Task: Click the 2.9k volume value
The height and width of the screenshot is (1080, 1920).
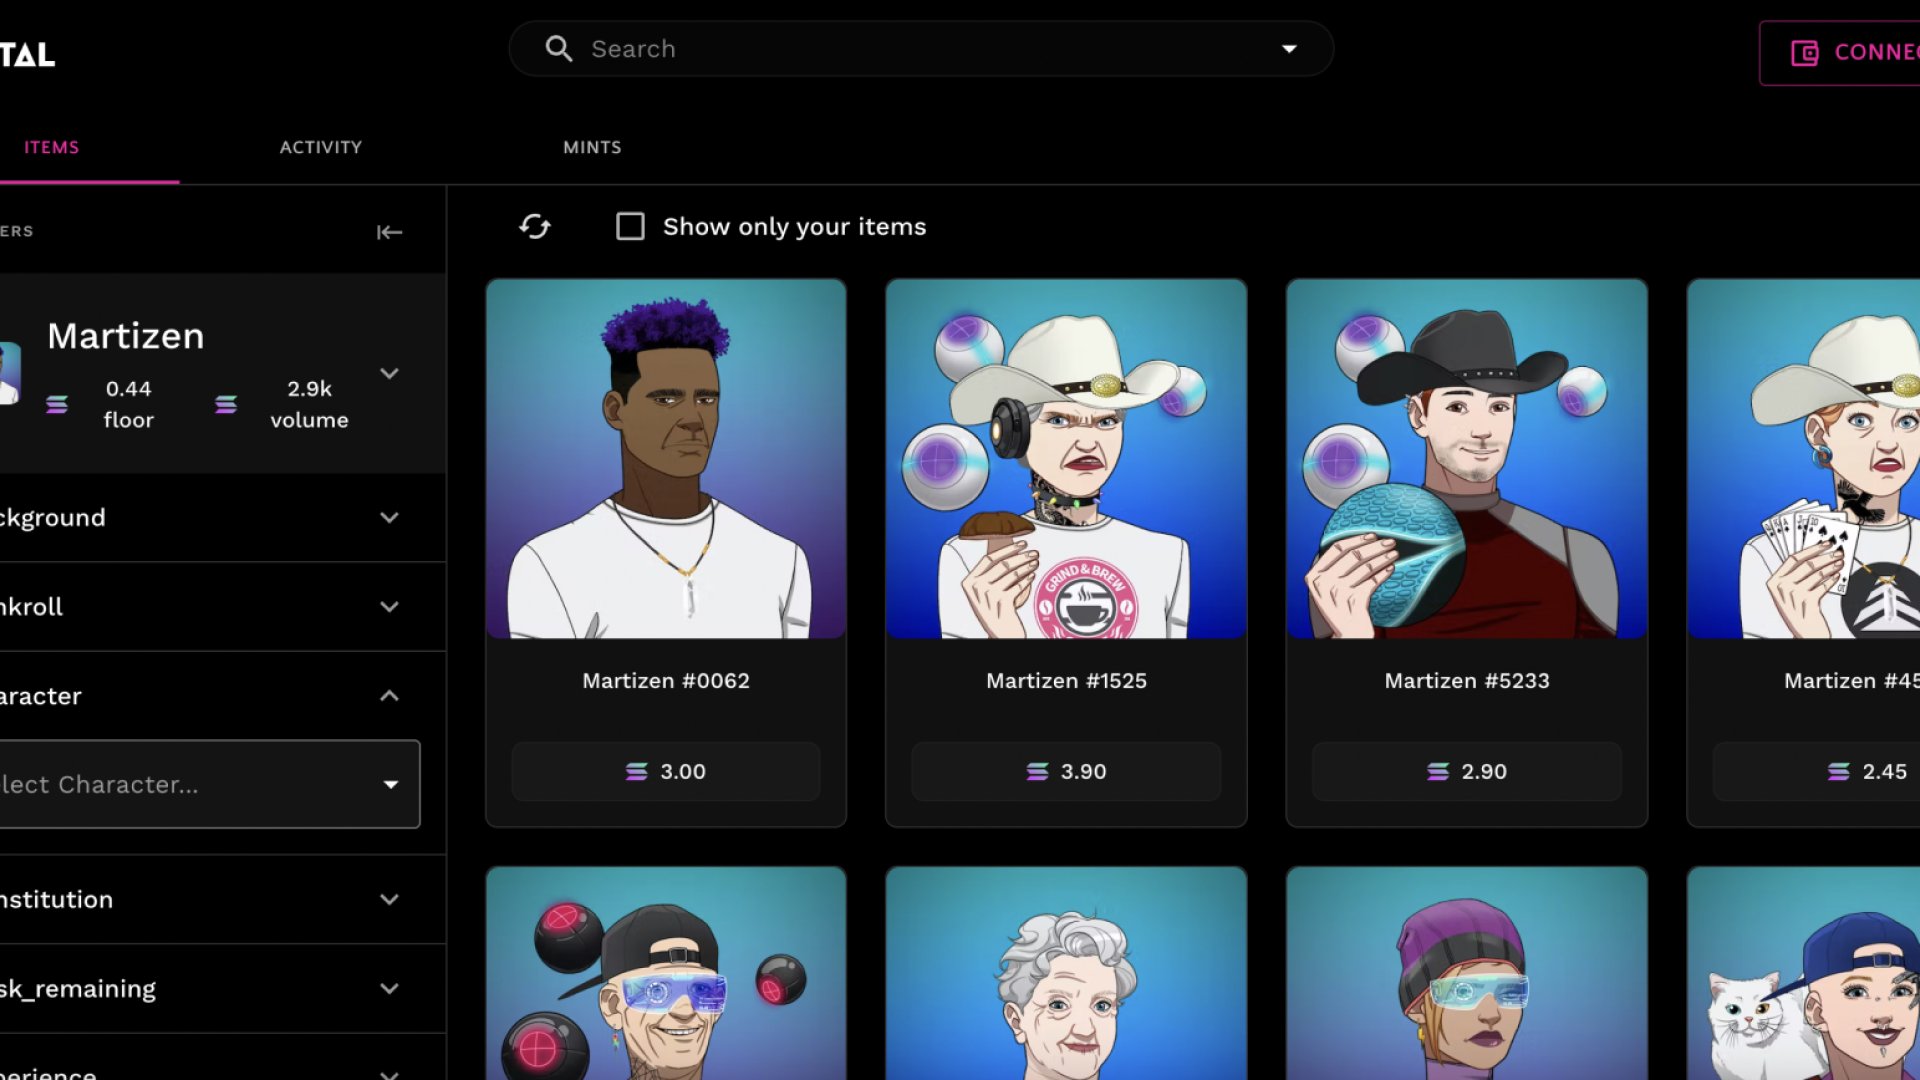Action: [x=309, y=389]
